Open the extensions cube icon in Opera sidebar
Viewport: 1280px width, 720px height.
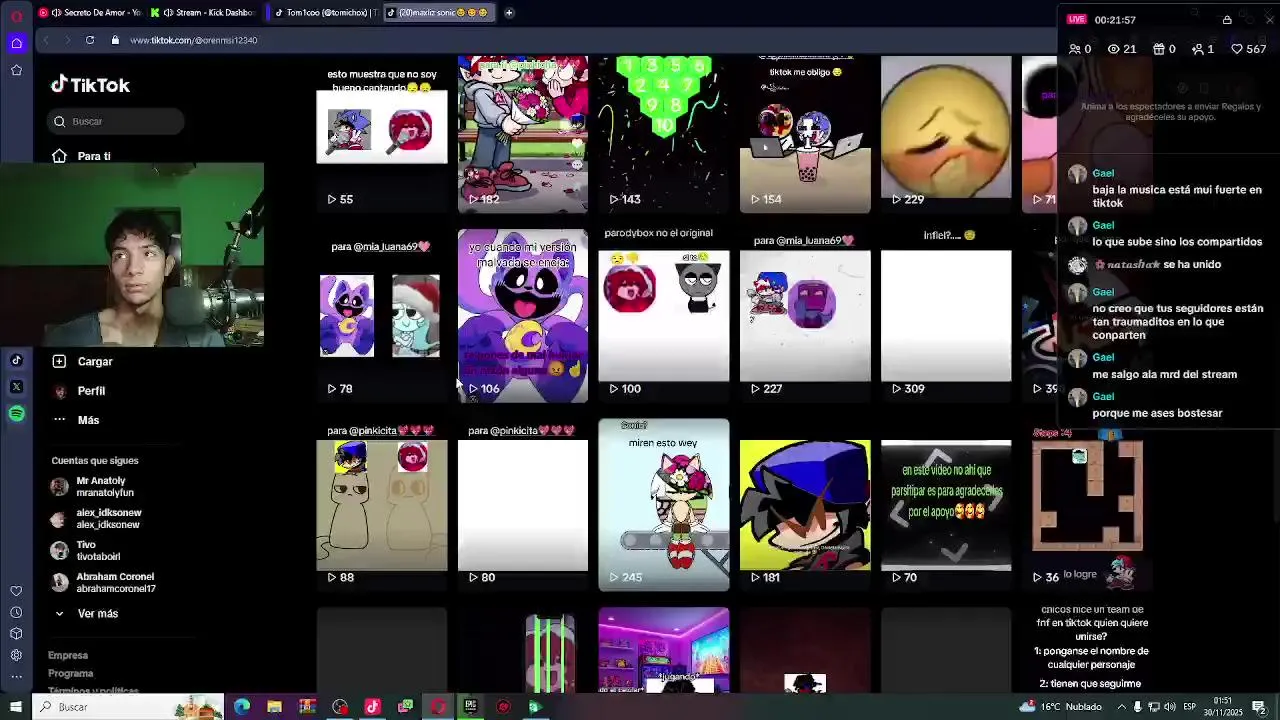pos(16,633)
